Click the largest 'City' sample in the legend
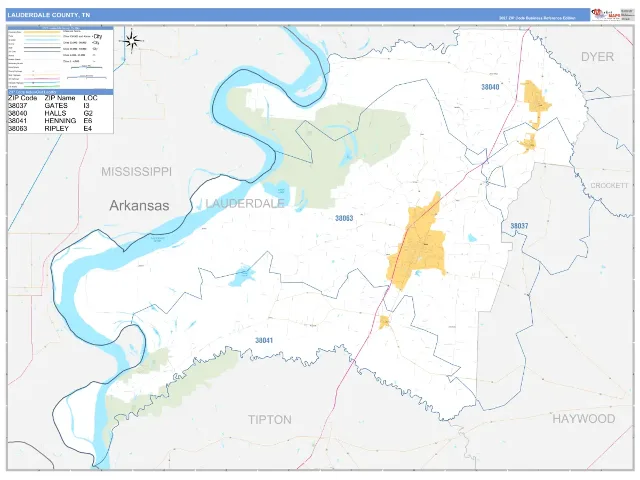This screenshot has width=640, height=480. [x=98, y=36]
